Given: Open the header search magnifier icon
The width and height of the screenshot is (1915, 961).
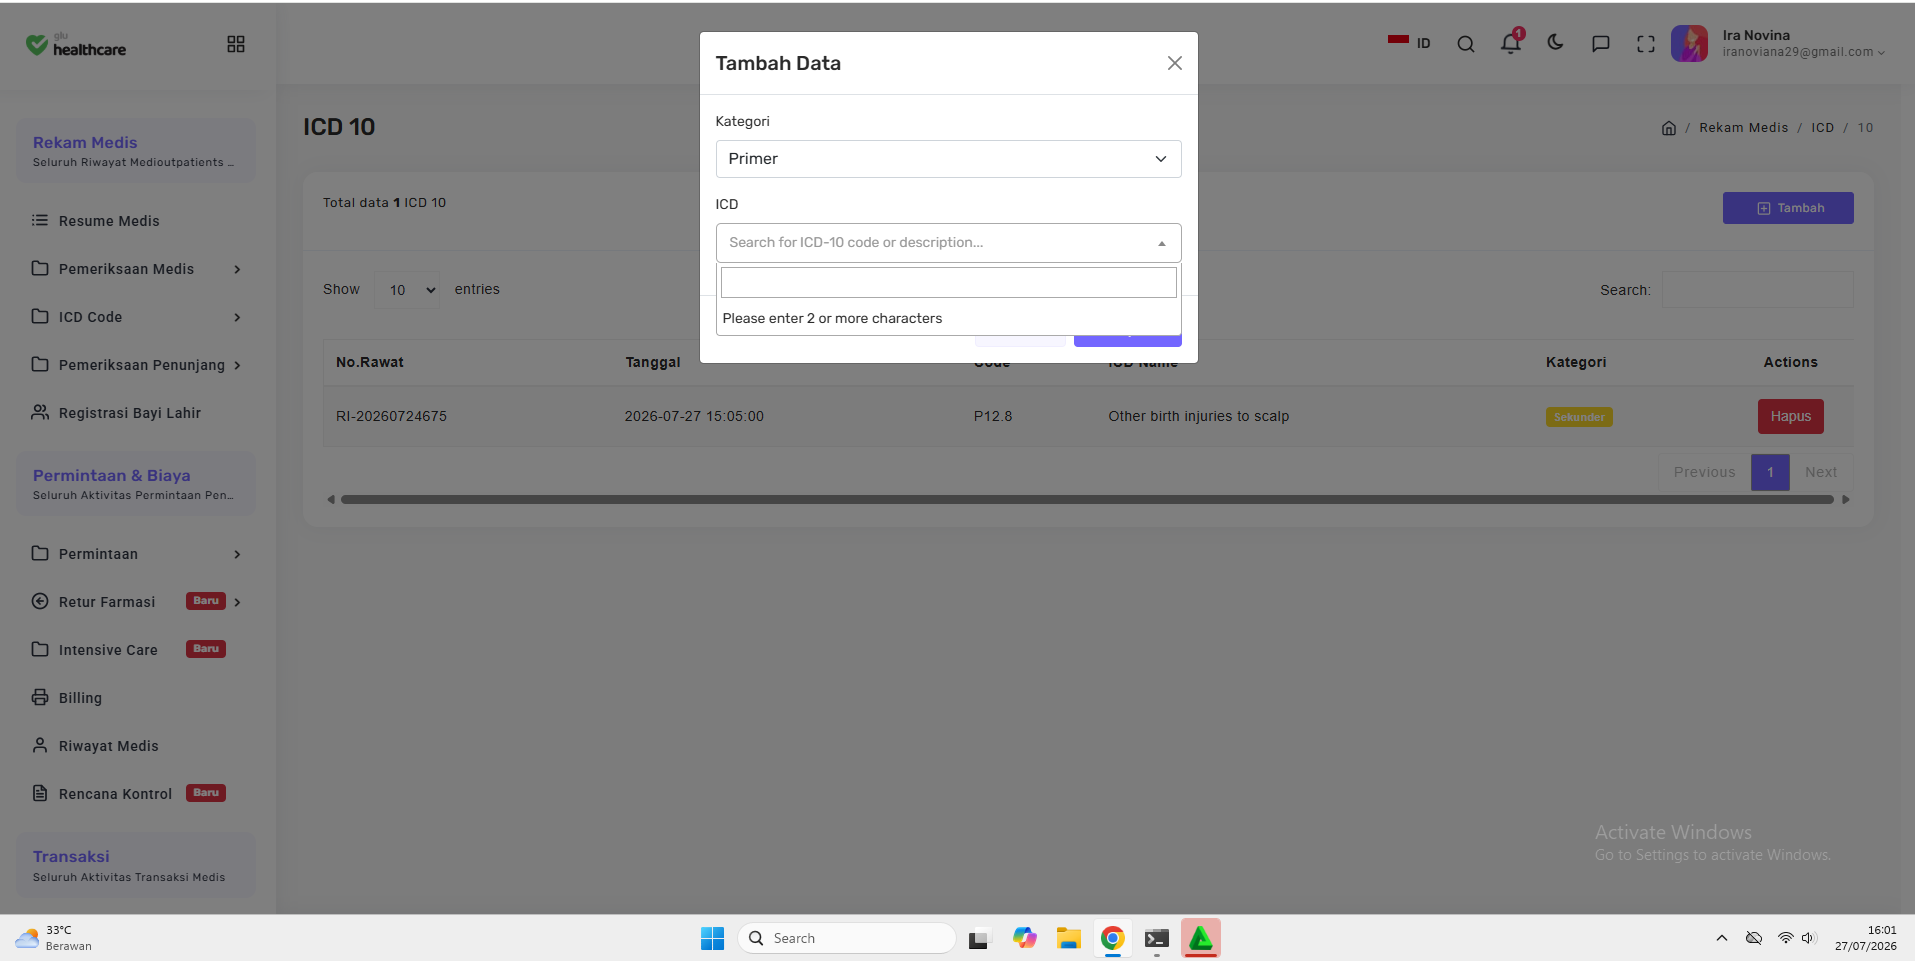Looking at the screenshot, I should tap(1466, 44).
